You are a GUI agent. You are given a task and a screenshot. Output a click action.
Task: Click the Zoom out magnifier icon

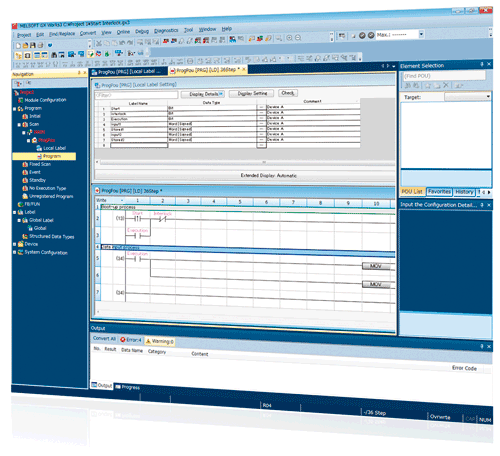tap(298, 38)
